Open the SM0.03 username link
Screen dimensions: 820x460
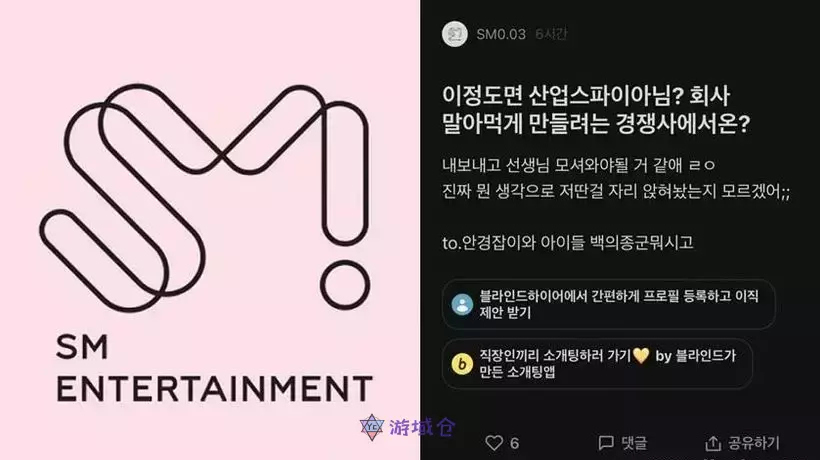point(500,34)
